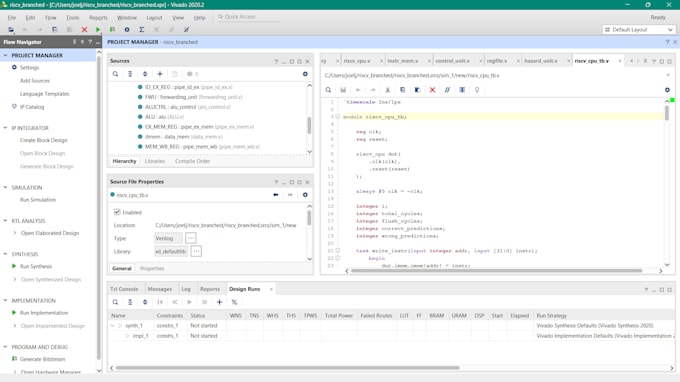Screen dimensions: 680x382
Task: Switch to the Tcl Console tab
Action: point(124,289)
